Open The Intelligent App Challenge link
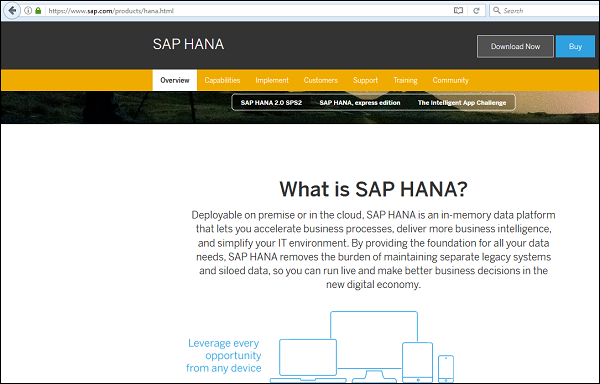Image resolution: width=600 pixels, height=384 pixels. (462, 103)
